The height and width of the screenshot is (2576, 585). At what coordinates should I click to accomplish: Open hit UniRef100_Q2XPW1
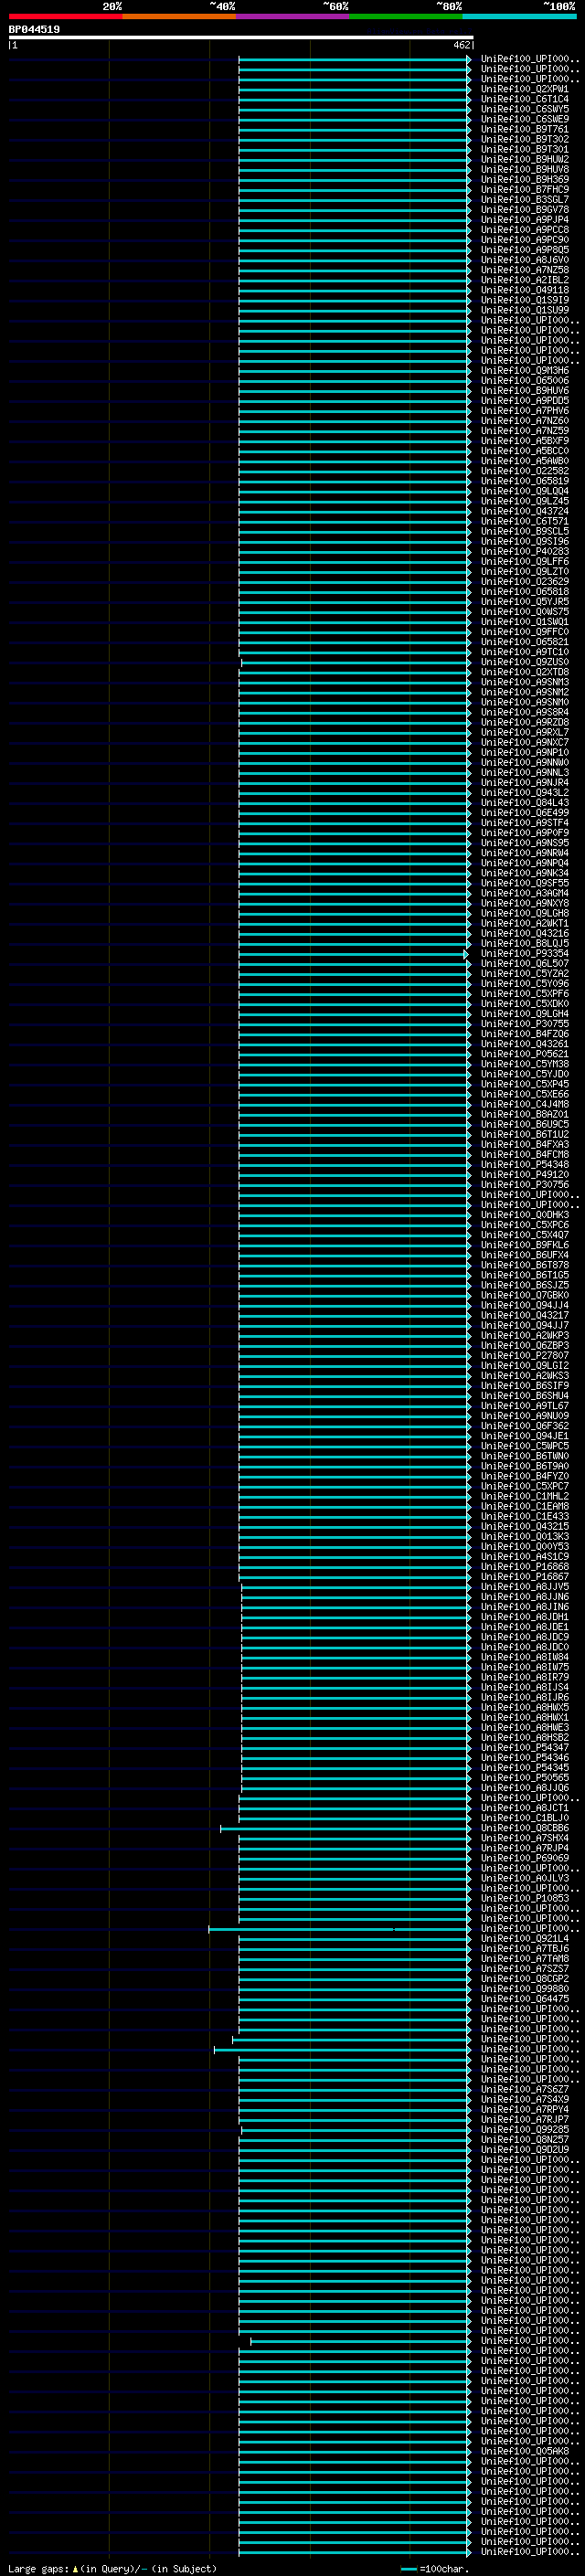524,89
